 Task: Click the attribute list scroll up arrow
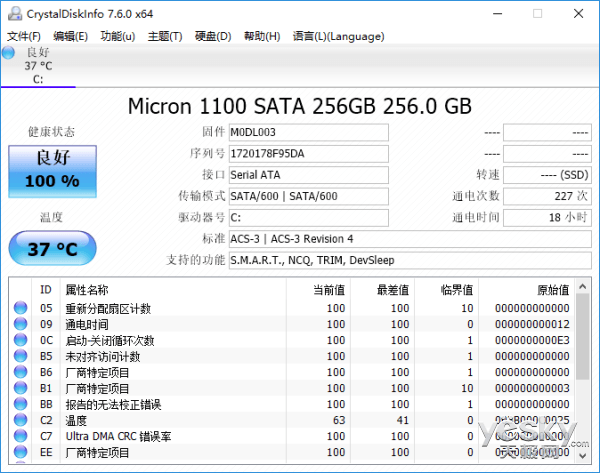pyautogui.click(x=582, y=286)
